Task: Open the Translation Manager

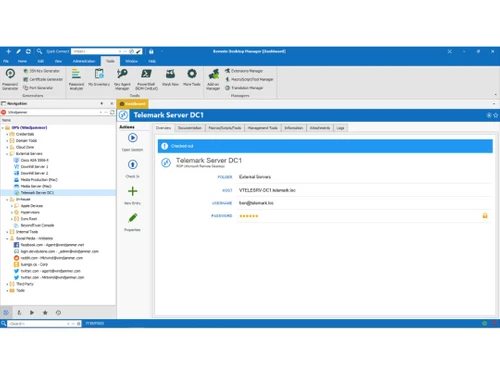Action: [x=244, y=88]
